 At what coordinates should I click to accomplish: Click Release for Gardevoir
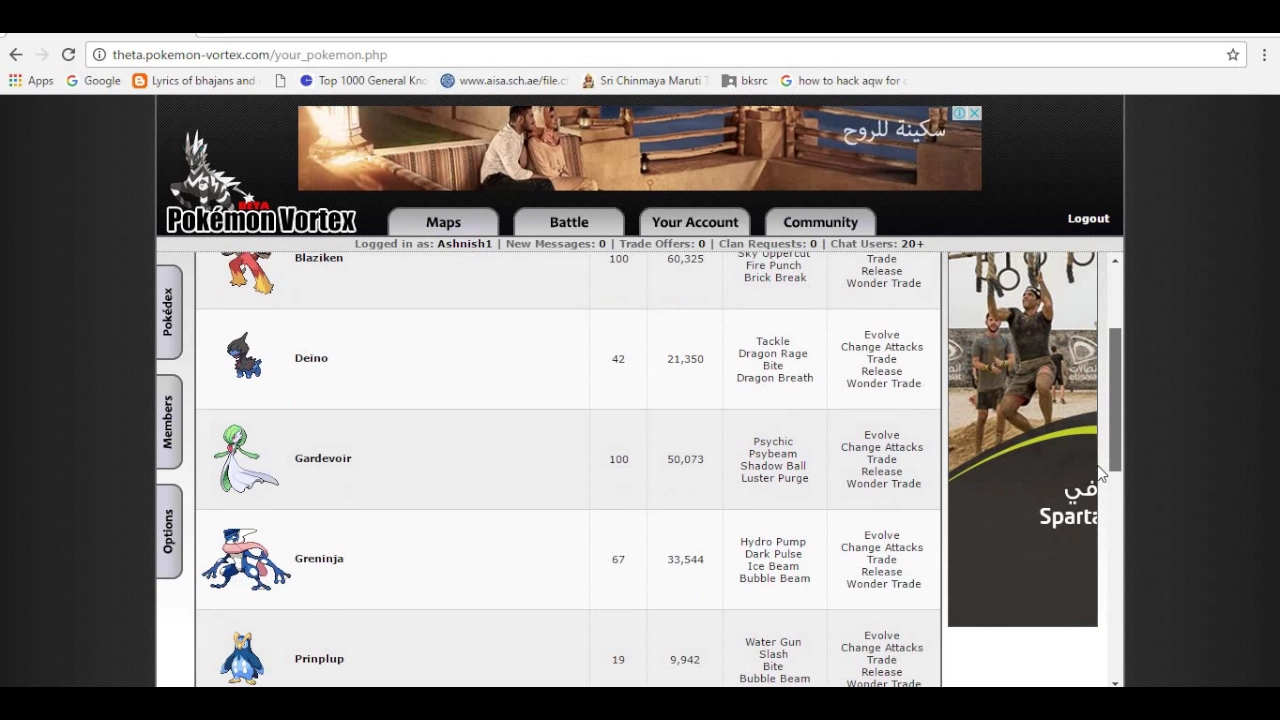point(882,471)
